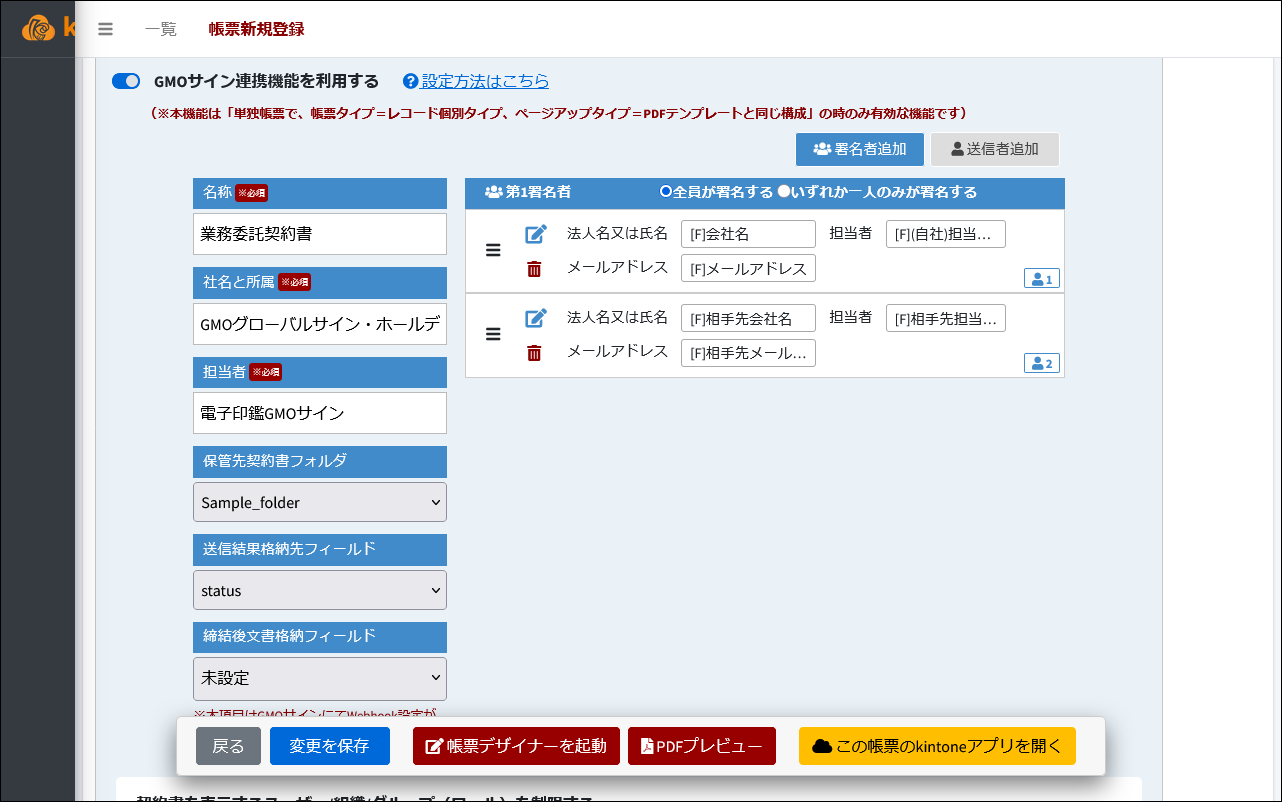Click drag handle of second signer row

(493, 334)
